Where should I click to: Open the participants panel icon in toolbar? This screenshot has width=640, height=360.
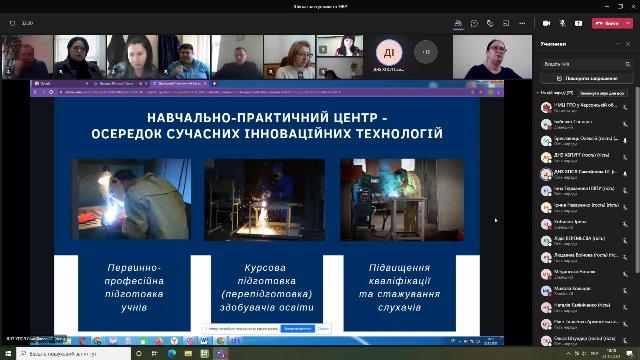pos(458,23)
